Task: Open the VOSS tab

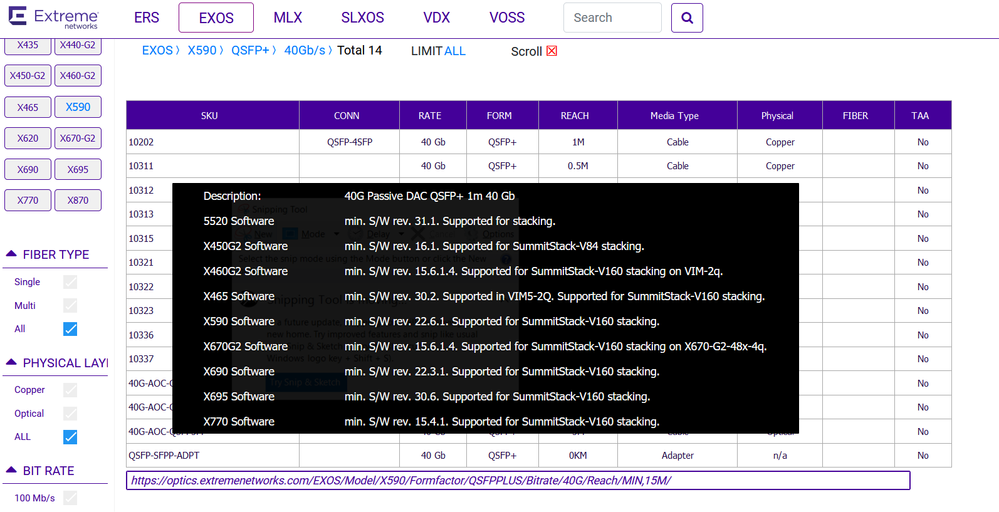Action: coord(507,18)
